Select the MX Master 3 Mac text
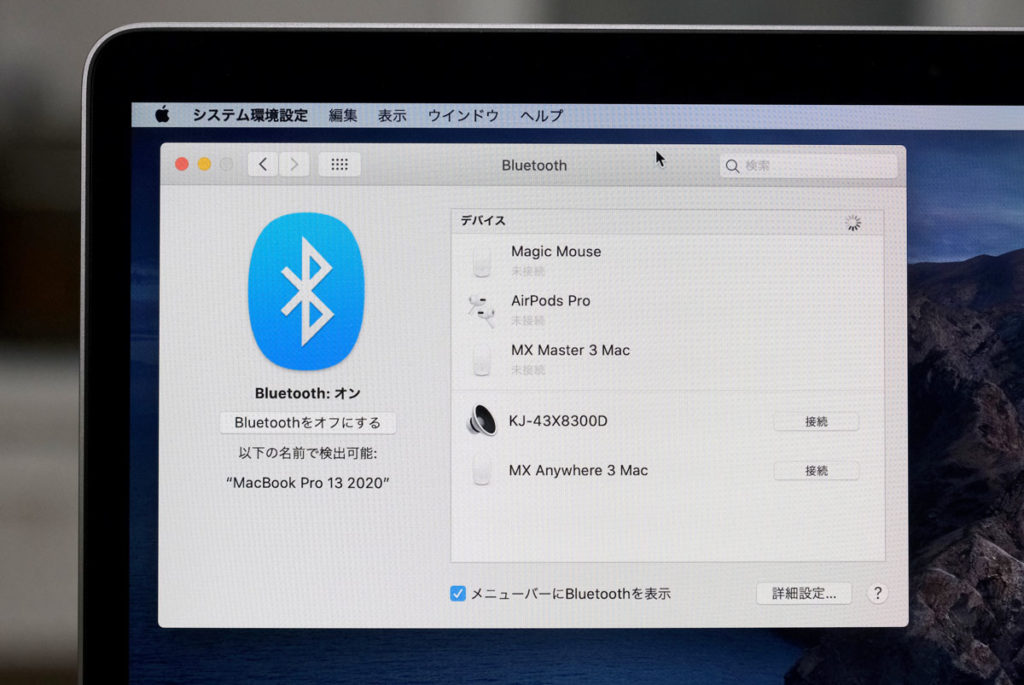This screenshot has width=1024, height=685. 570,351
